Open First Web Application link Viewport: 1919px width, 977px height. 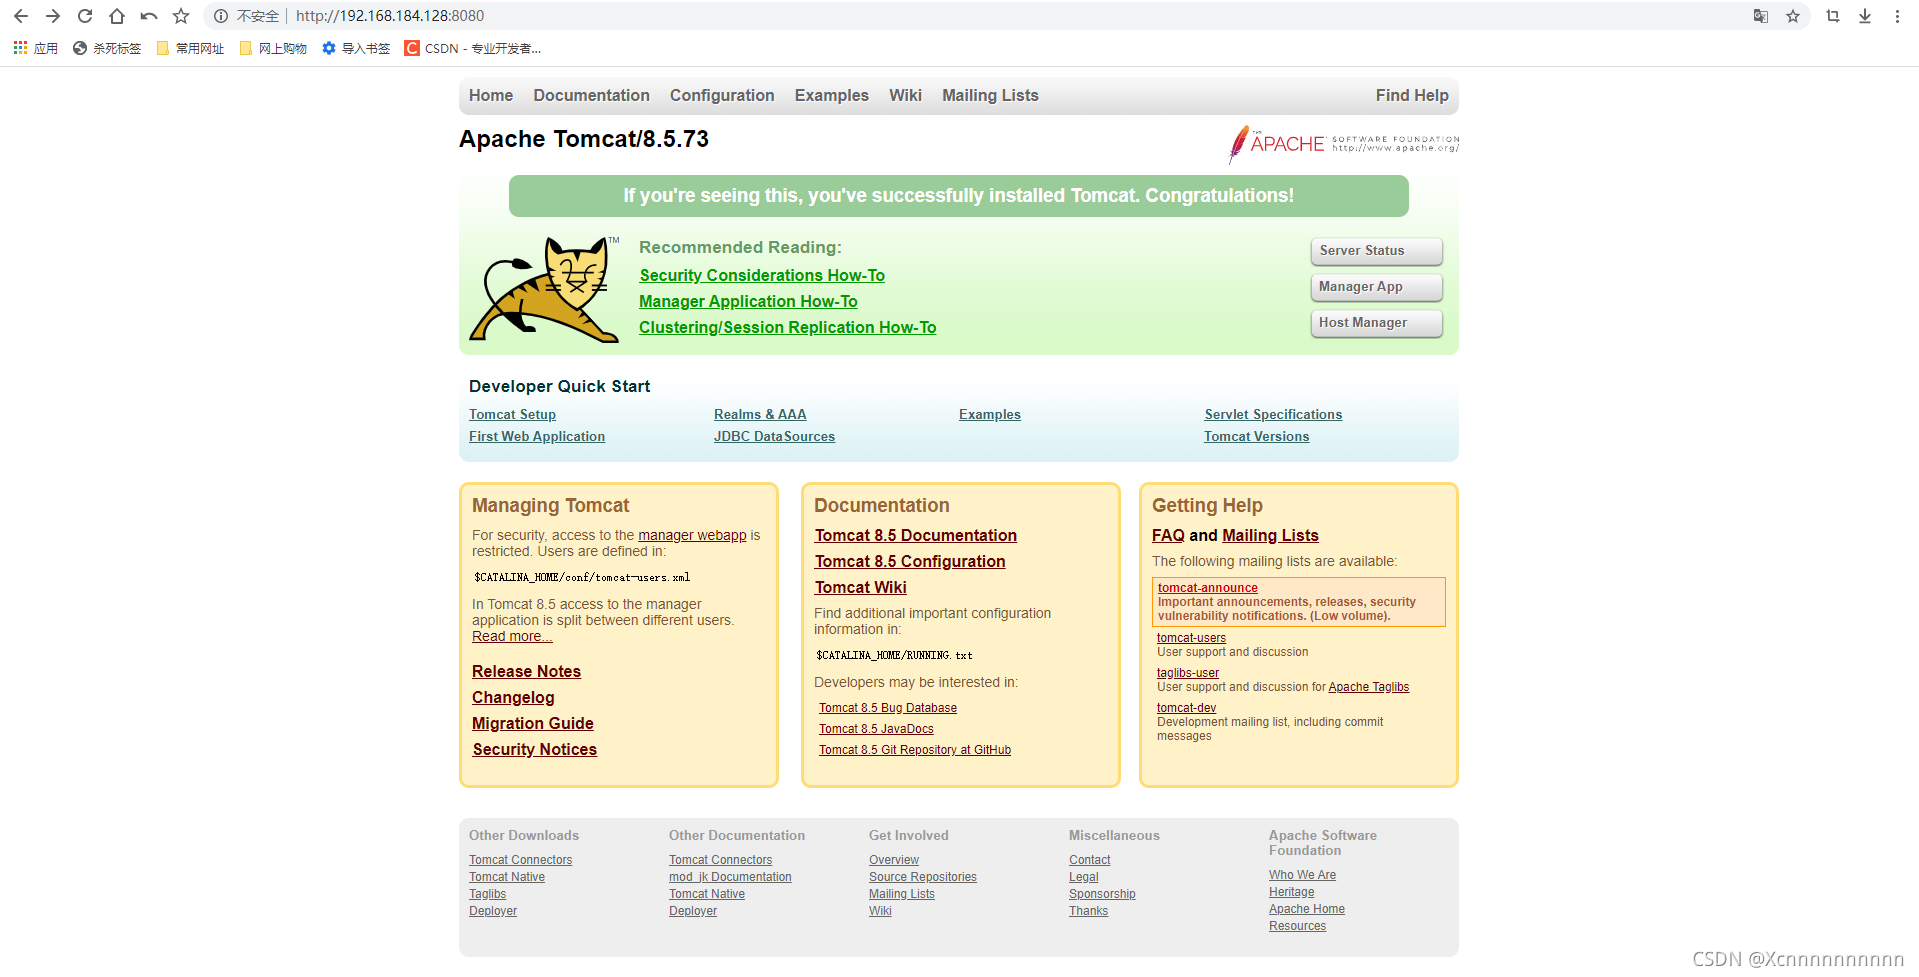click(x=537, y=437)
